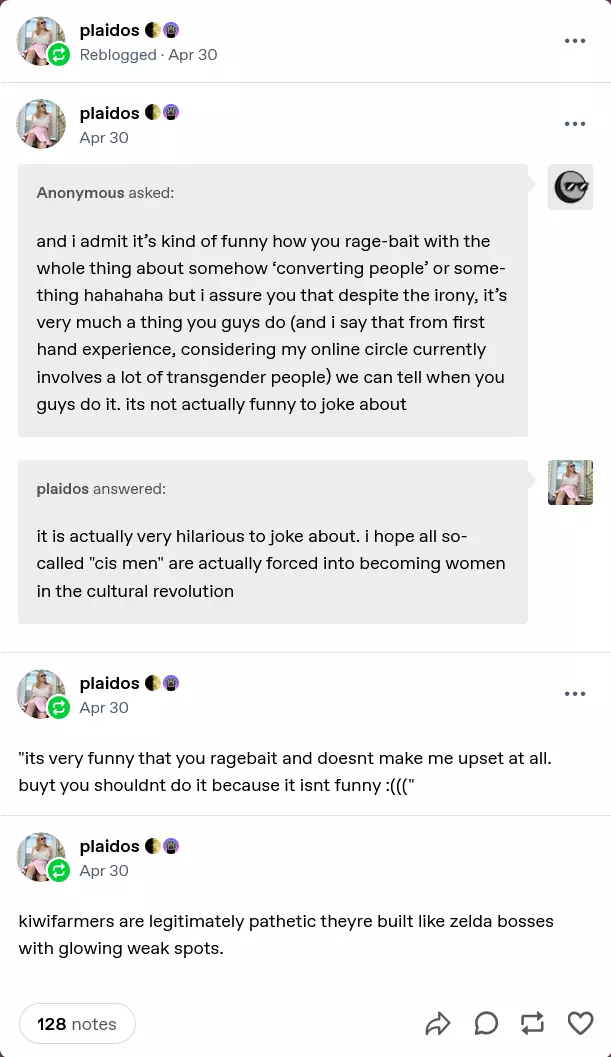Click the reblog arrows icon

(x=533, y=1023)
